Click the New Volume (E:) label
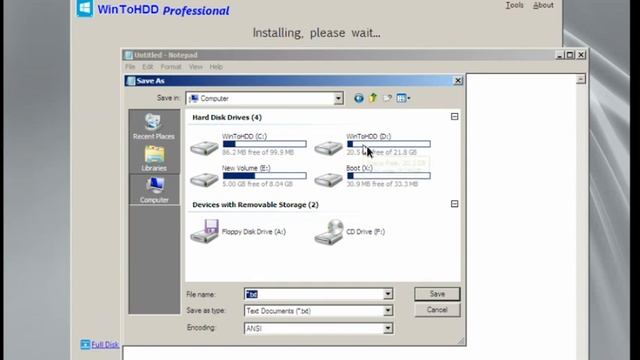The image size is (640, 360). [246, 168]
